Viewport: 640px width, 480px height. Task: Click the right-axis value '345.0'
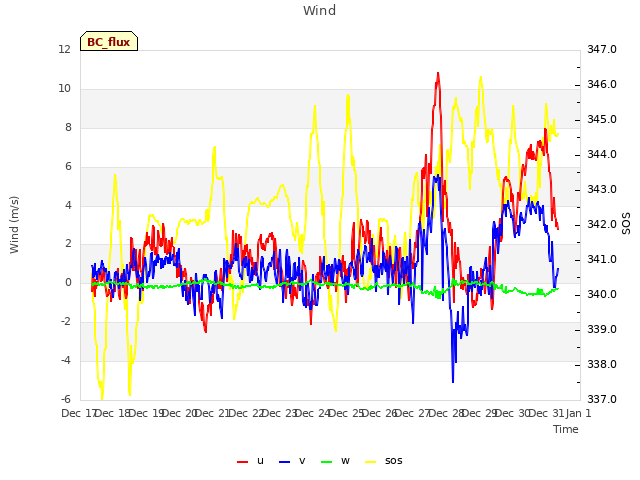(602, 120)
